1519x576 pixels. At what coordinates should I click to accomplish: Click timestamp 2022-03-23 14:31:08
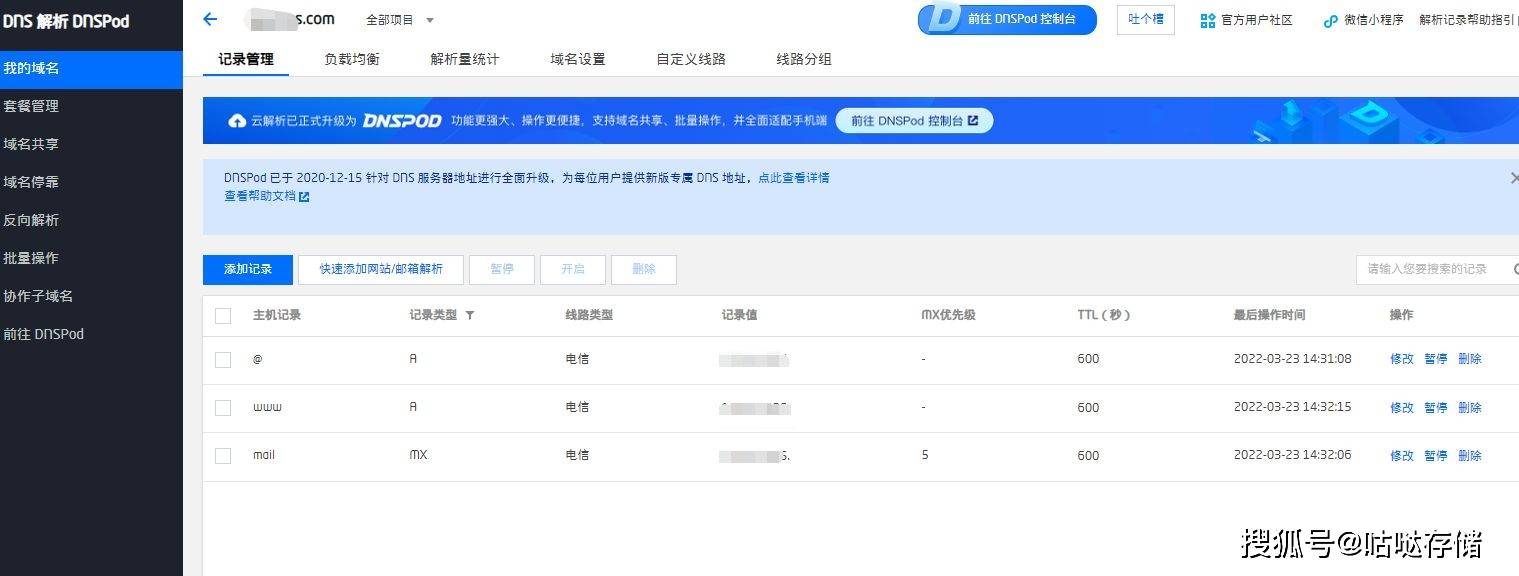(x=1293, y=359)
